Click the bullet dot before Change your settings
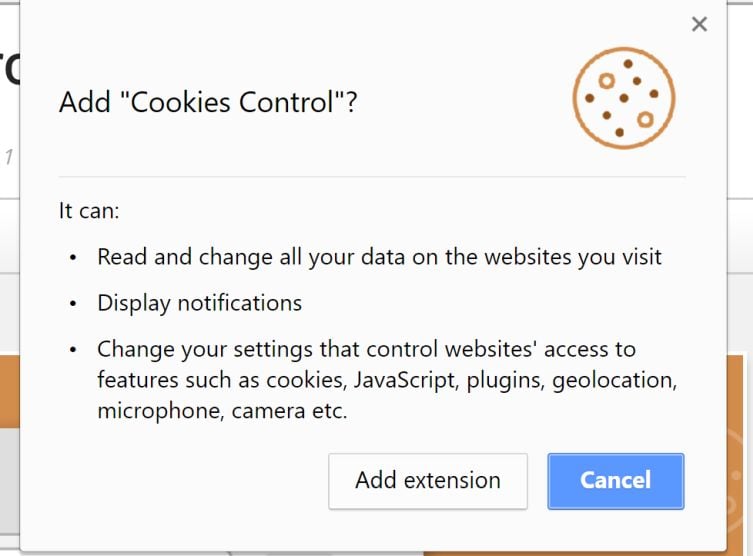Image resolution: width=753 pixels, height=556 pixels. (73, 350)
